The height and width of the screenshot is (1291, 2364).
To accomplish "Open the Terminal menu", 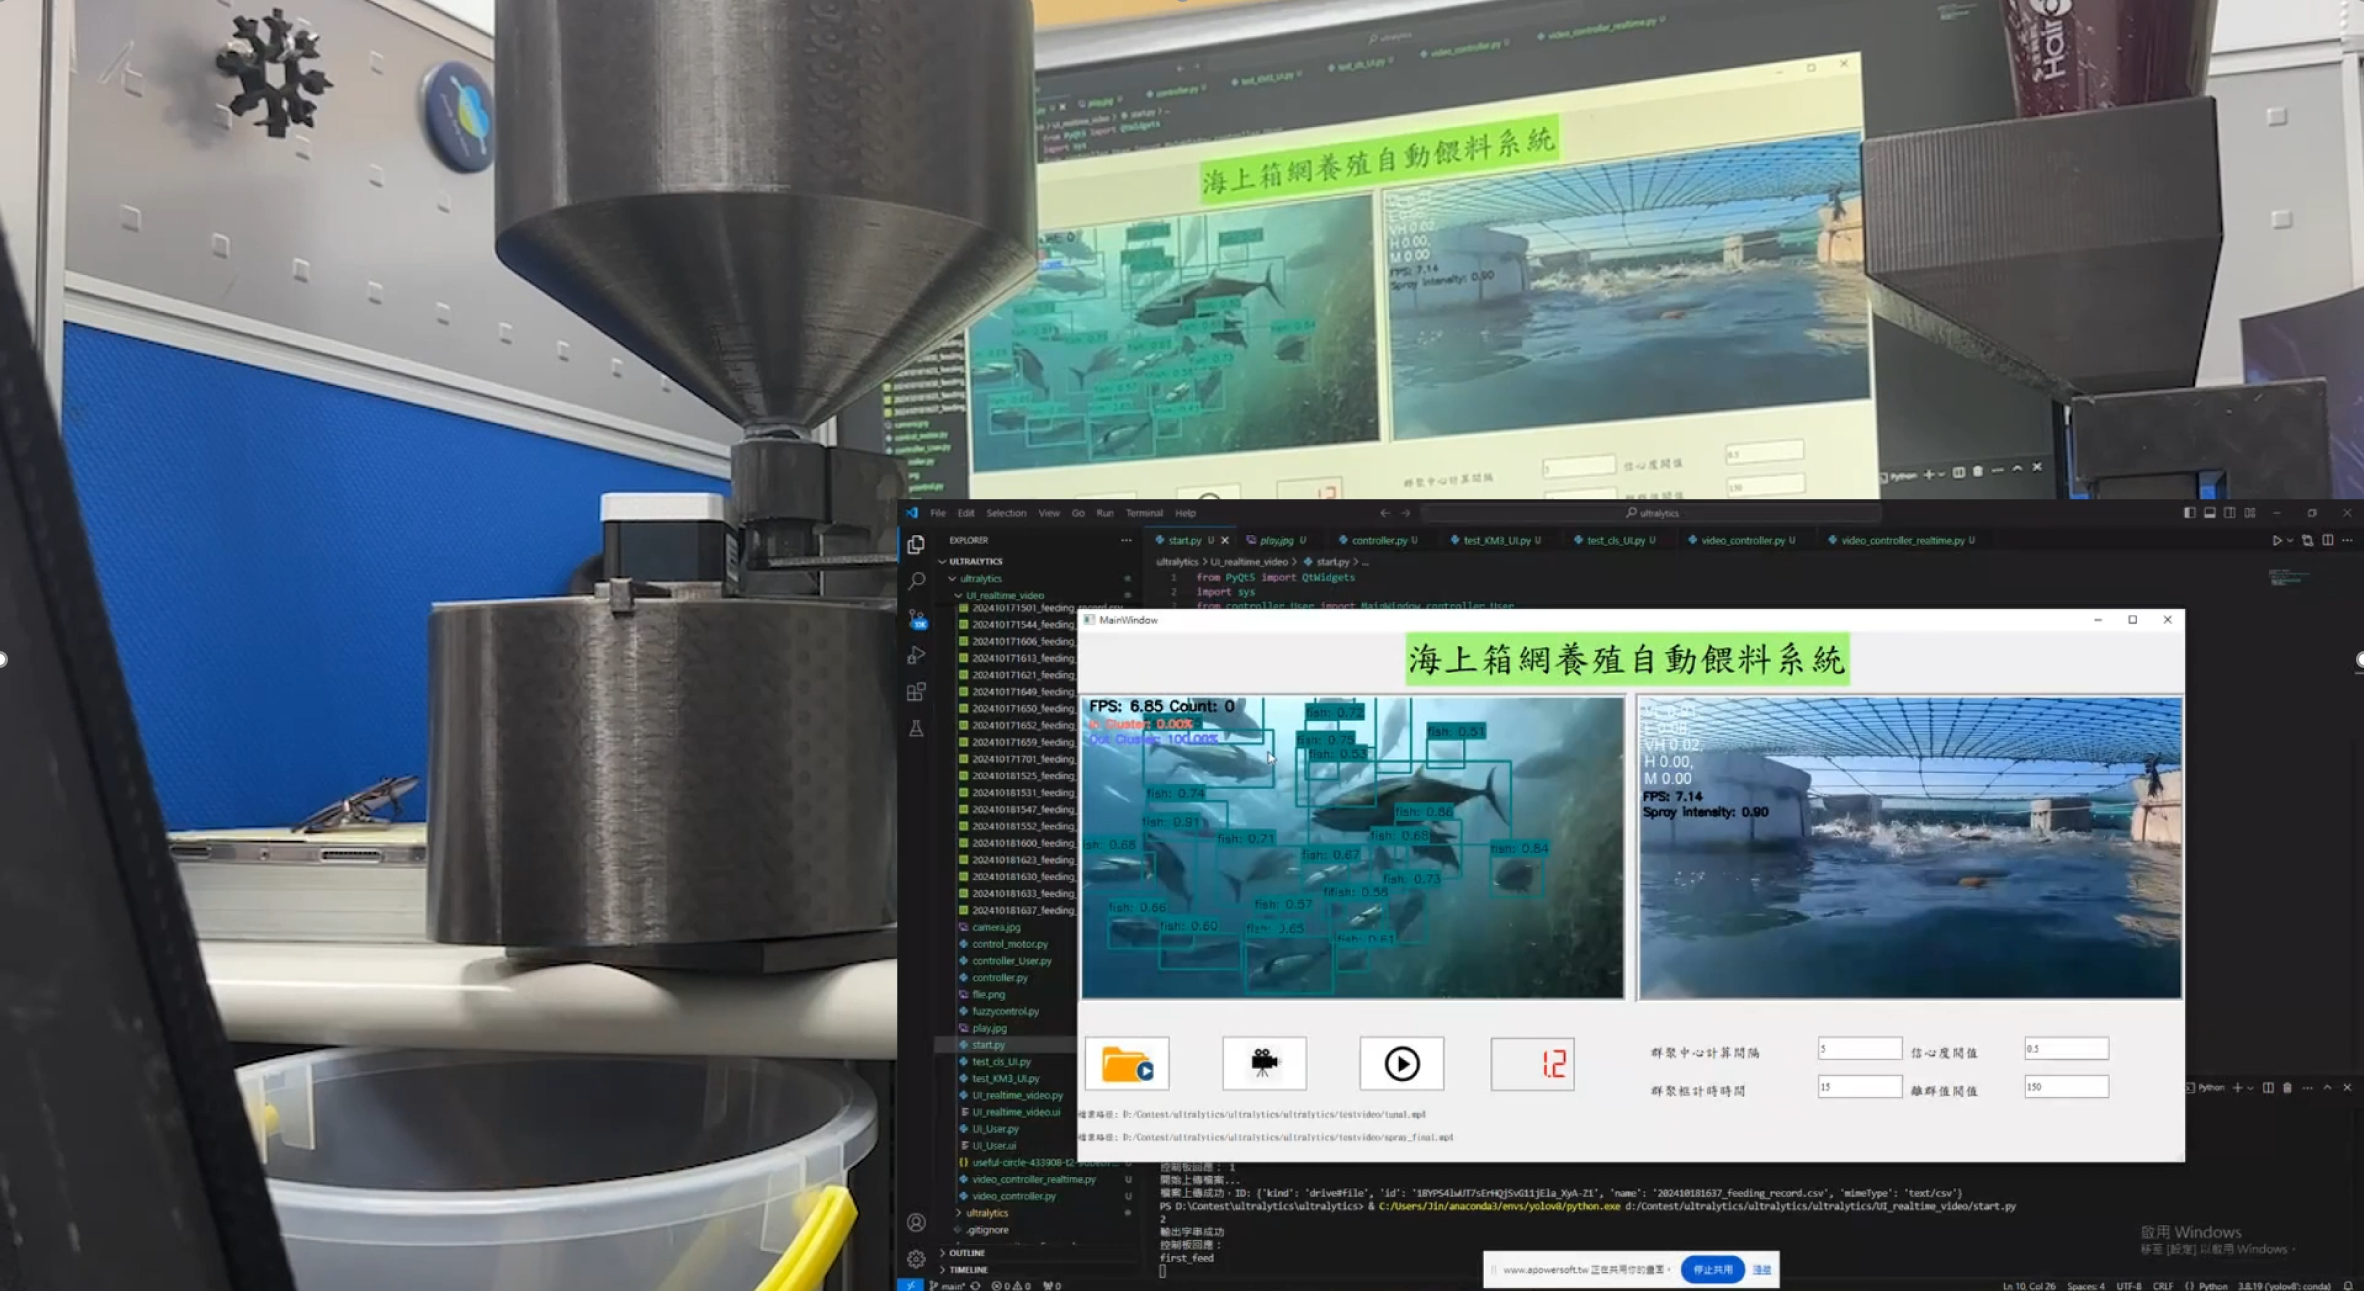I will click(1144, 513).
